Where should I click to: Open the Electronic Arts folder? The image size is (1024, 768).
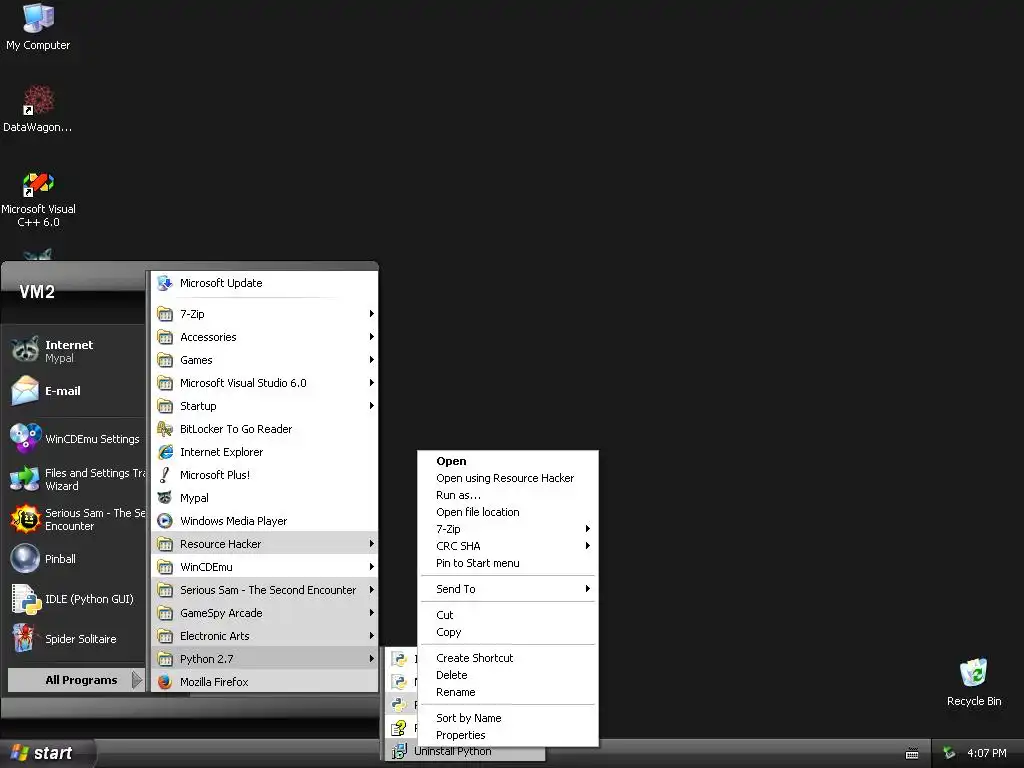tap(264, 635)
